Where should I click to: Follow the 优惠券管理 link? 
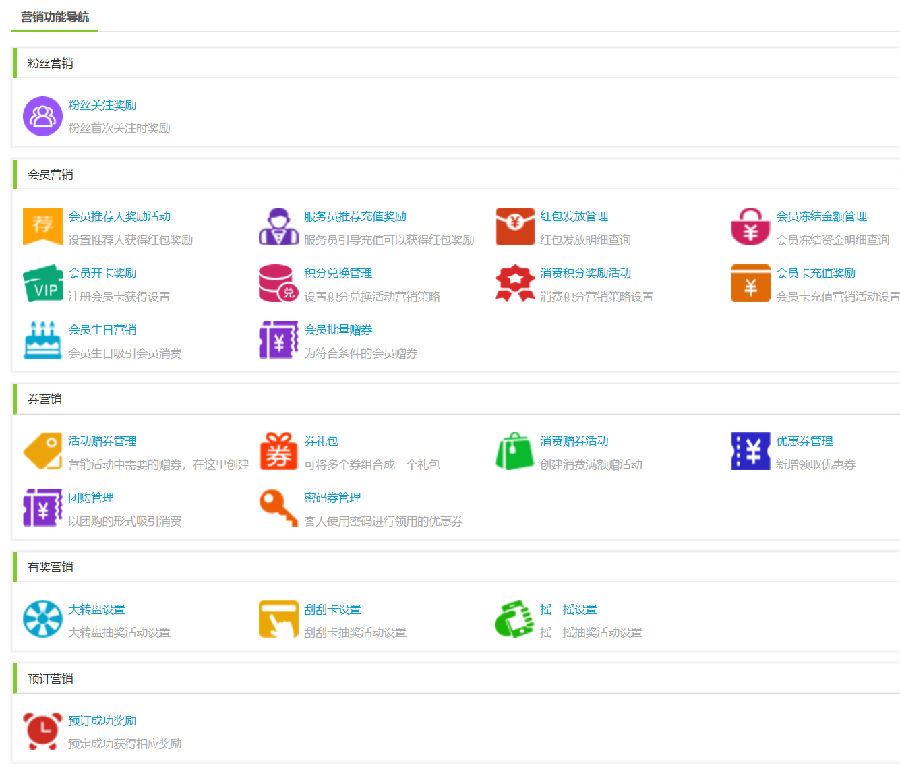click(x=804, y=441)
